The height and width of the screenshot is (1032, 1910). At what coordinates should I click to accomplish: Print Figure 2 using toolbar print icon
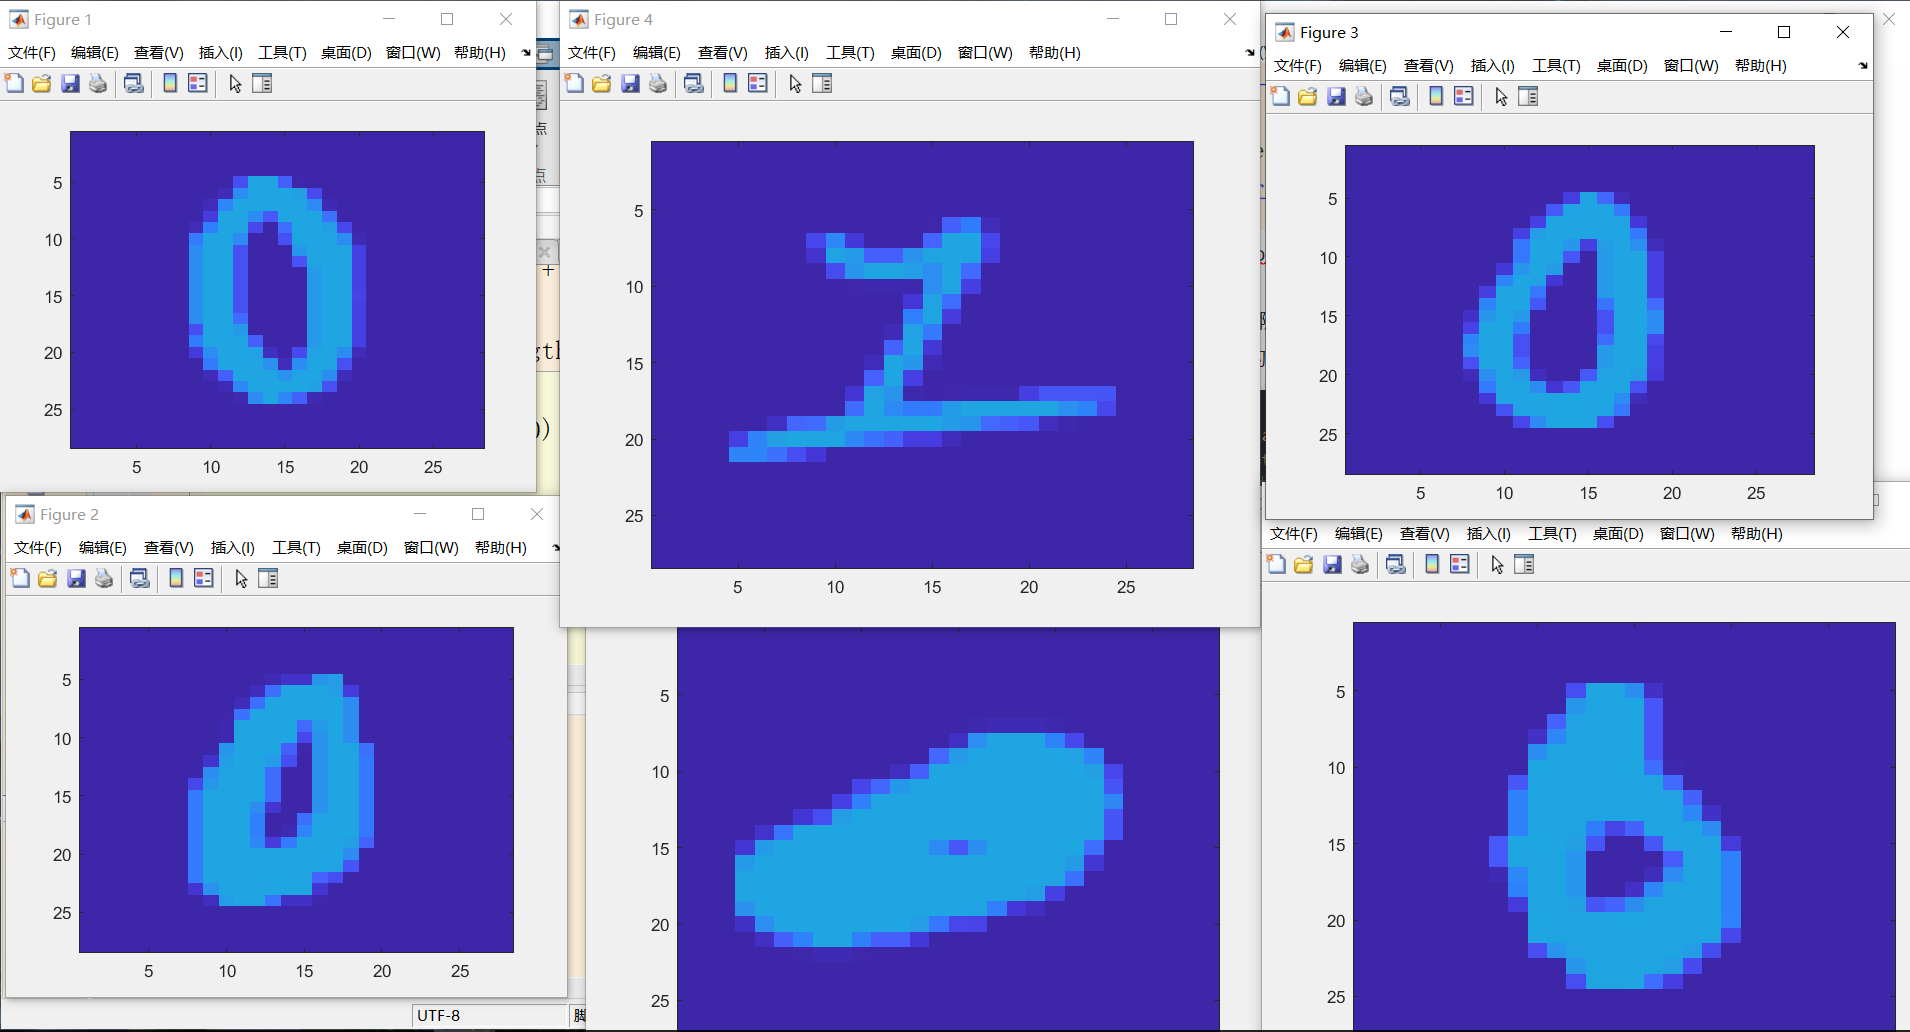[104, 578]
